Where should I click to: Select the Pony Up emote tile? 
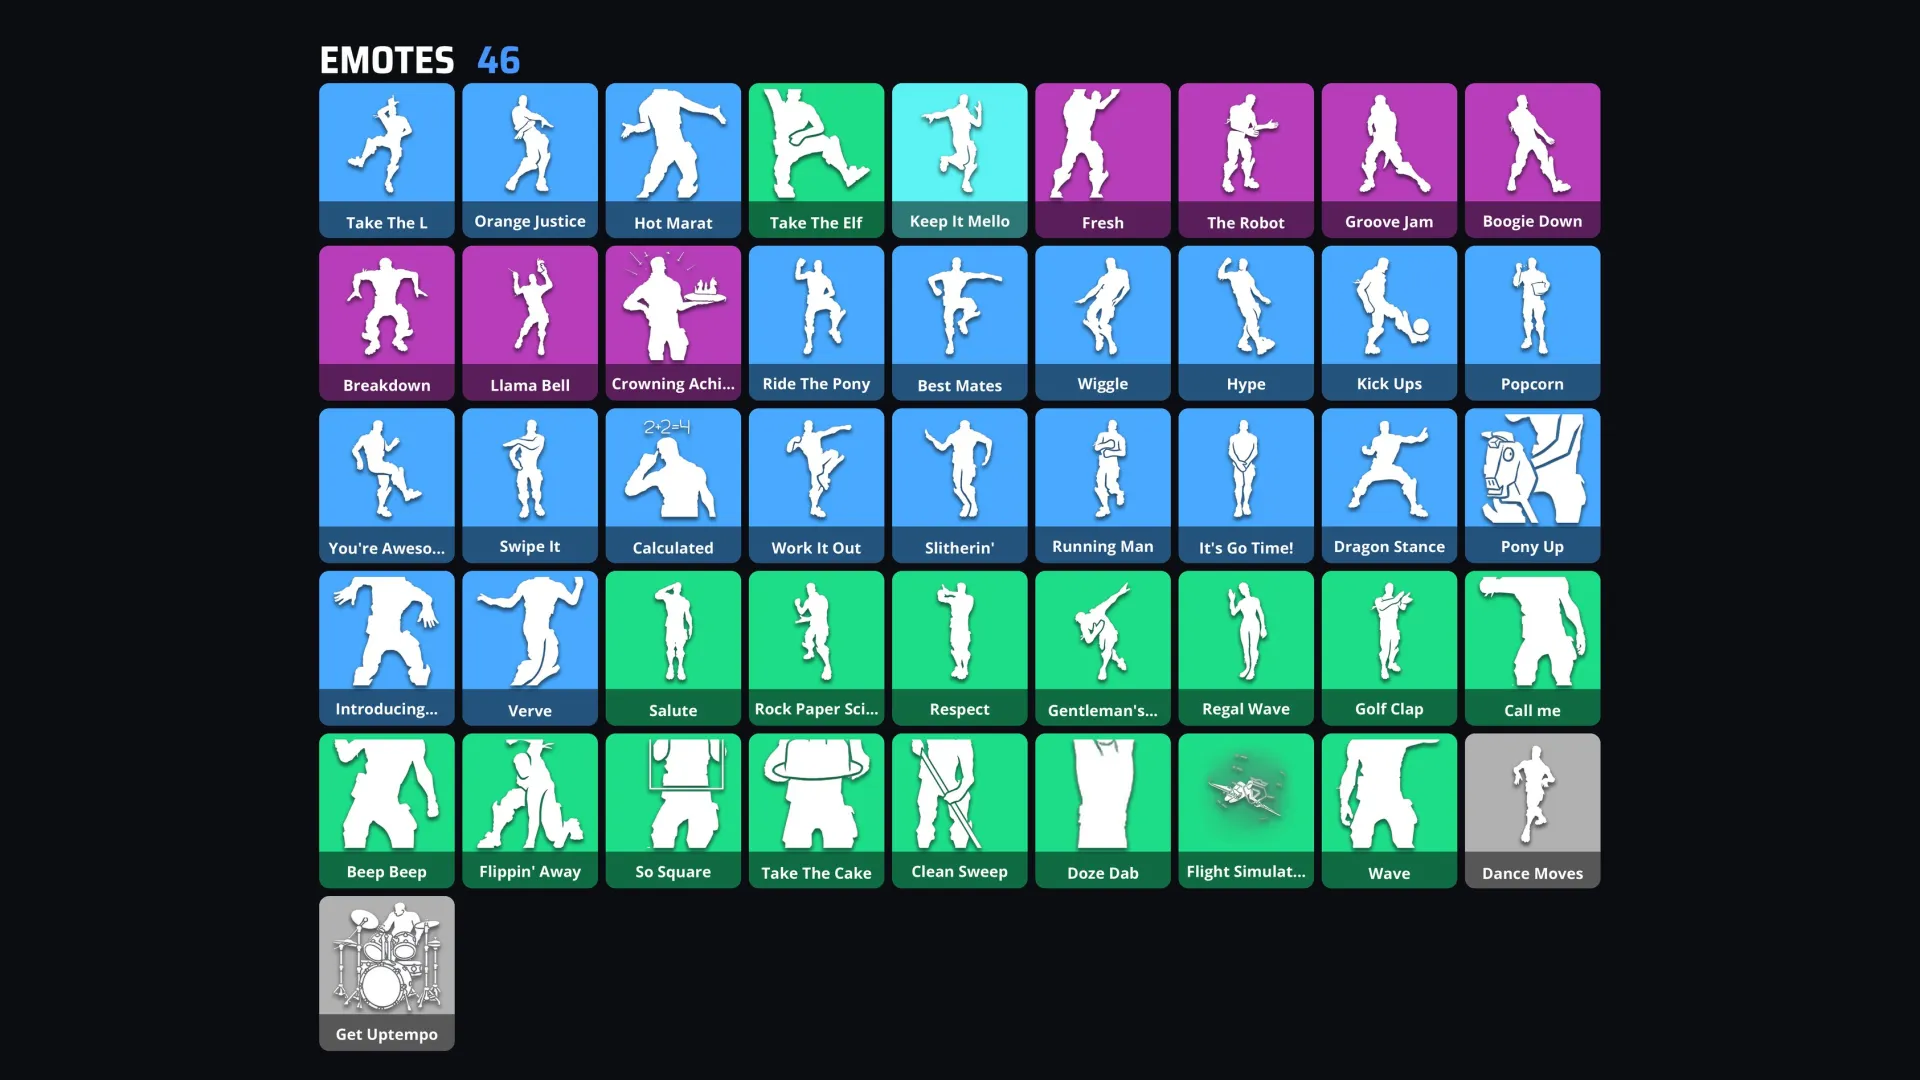pos(1532,486)
